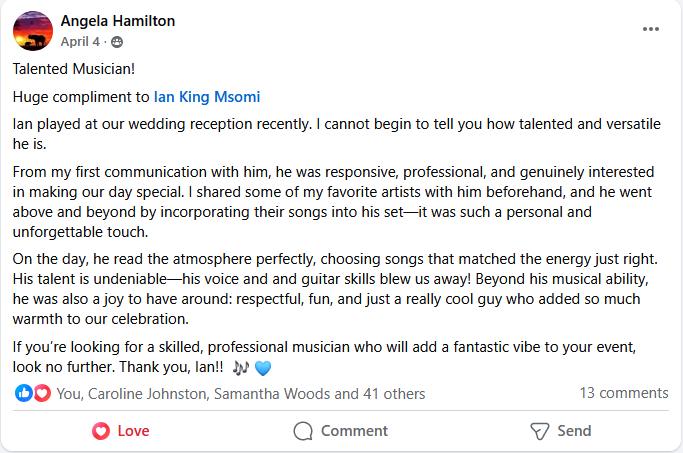Viewport: 683px width, 453px height.
Task: Click the speech bubble comment icon
Action: 303,431
